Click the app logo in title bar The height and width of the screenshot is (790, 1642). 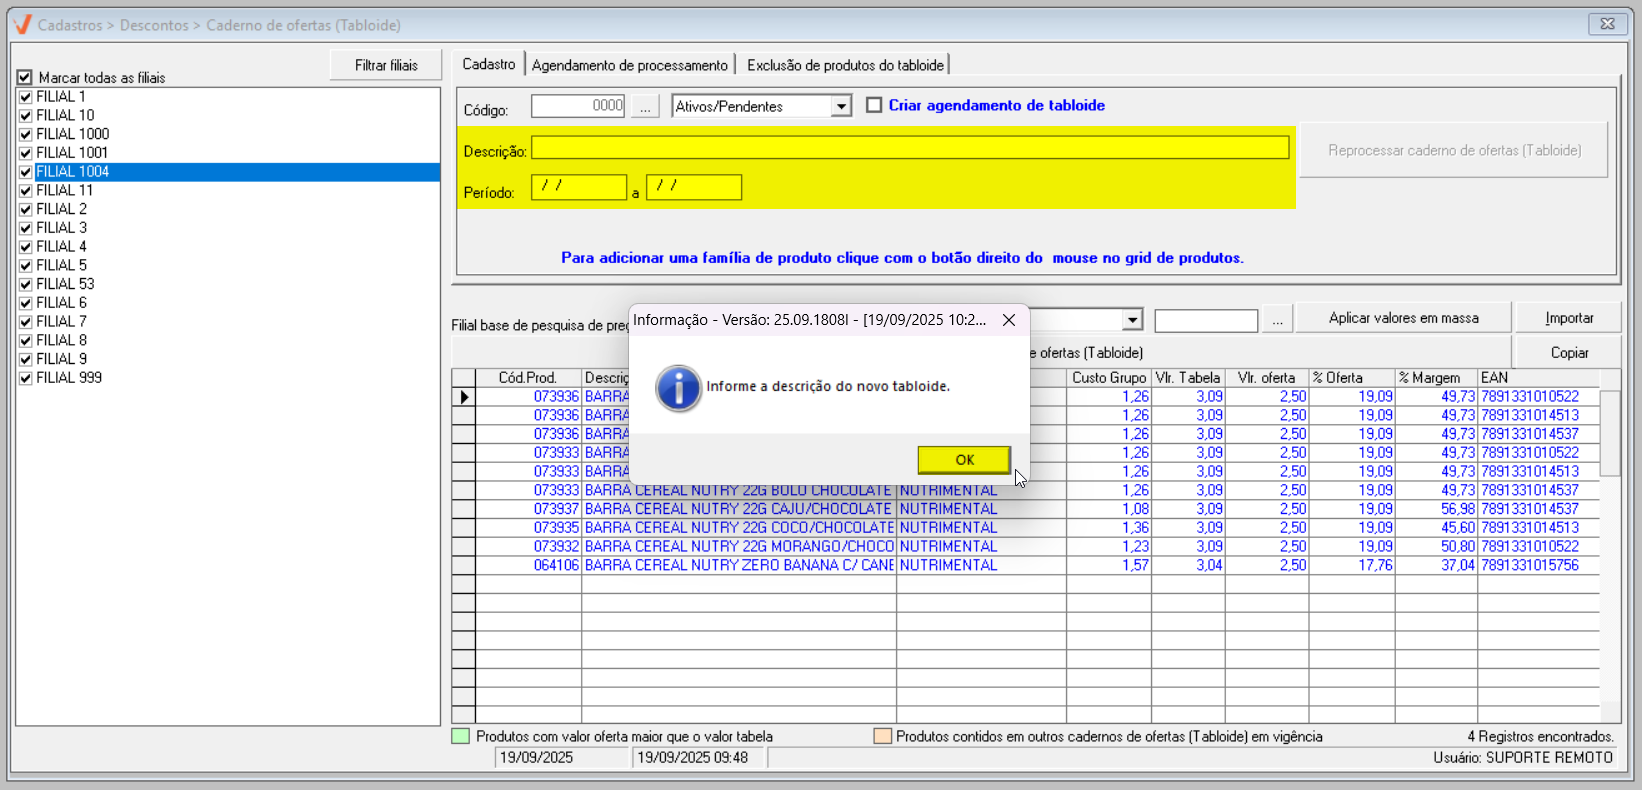point(22,25)
